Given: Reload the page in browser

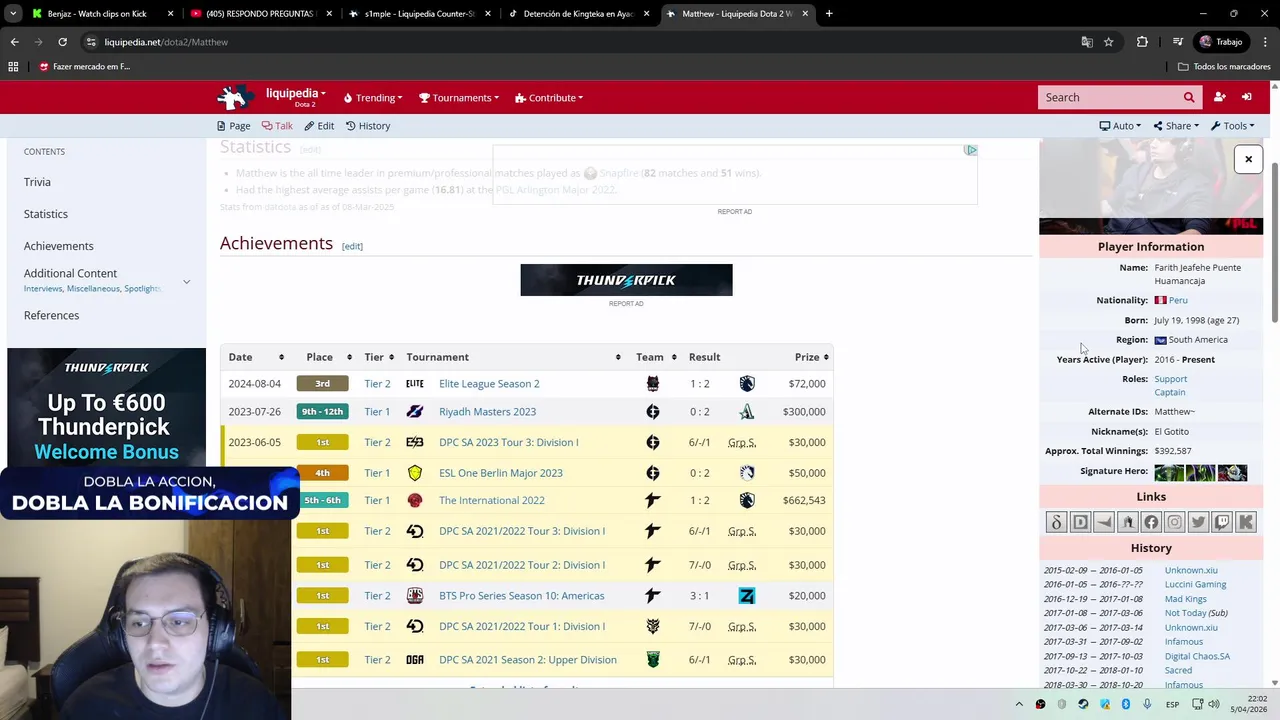Looking at the screenshot, I should (62, 42).
